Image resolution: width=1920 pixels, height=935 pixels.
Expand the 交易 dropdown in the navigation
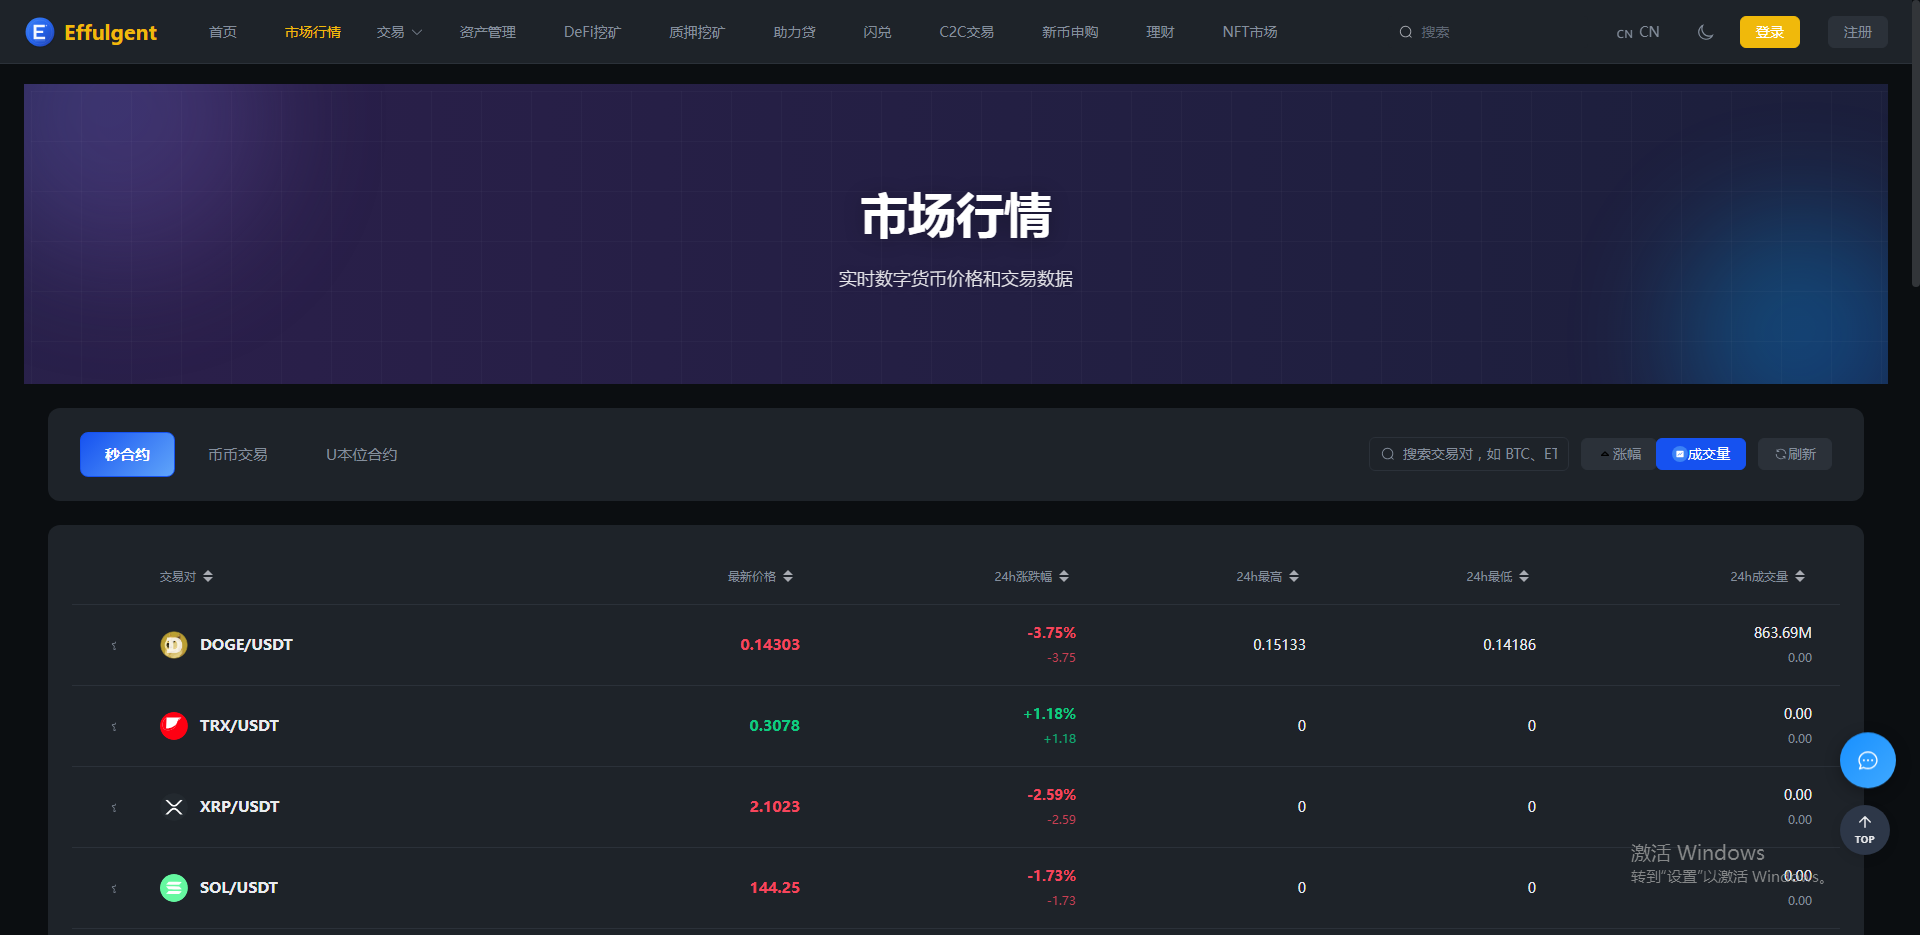(399, 32)
